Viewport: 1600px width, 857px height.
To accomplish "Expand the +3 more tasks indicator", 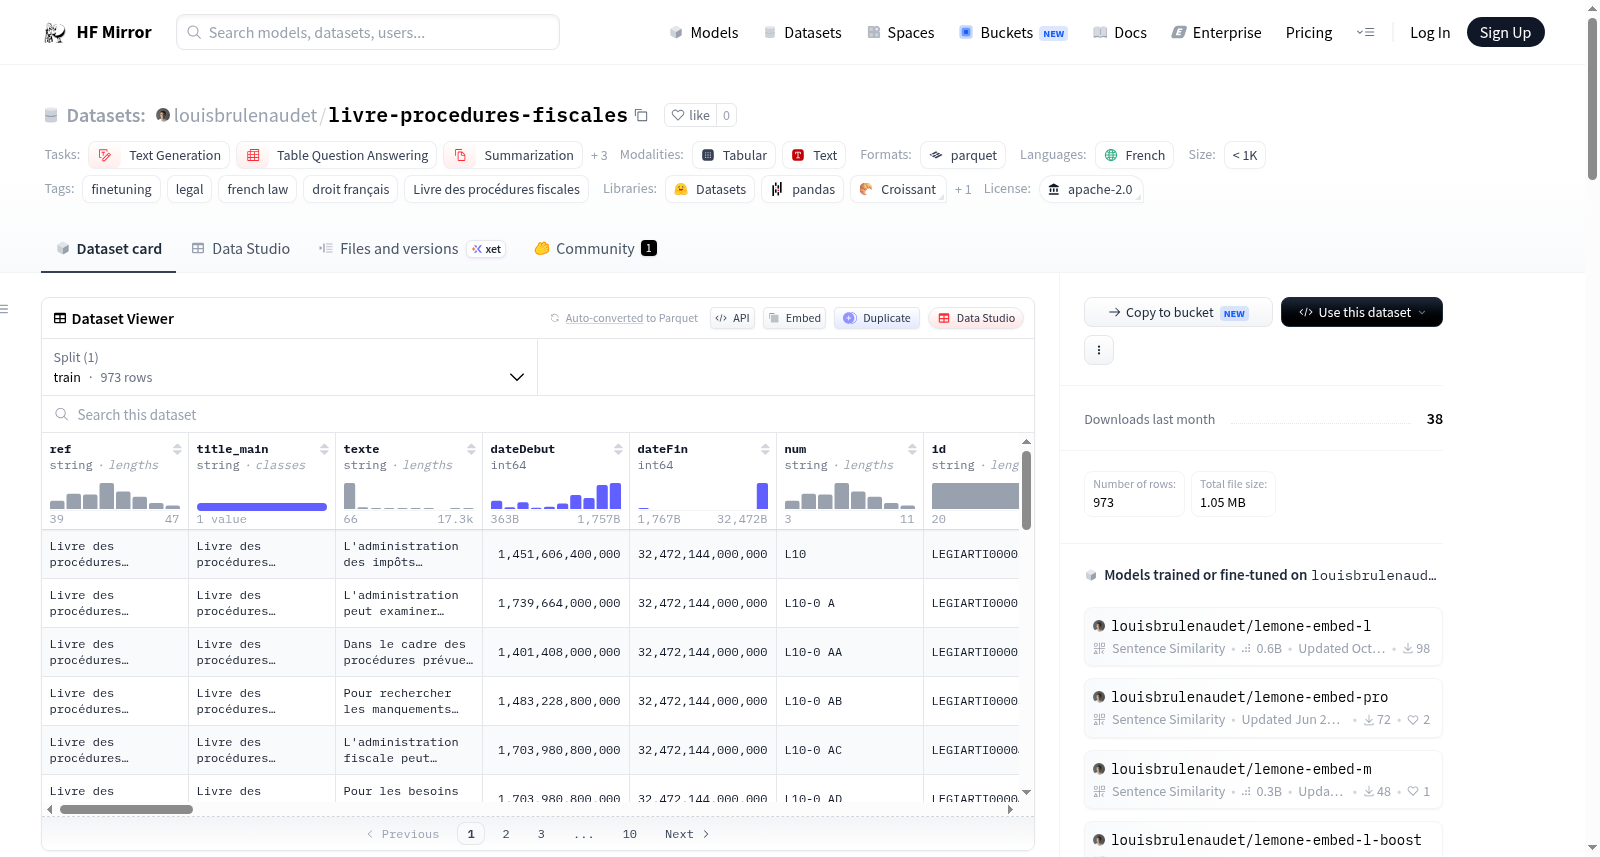I will [x=599, y=155].
